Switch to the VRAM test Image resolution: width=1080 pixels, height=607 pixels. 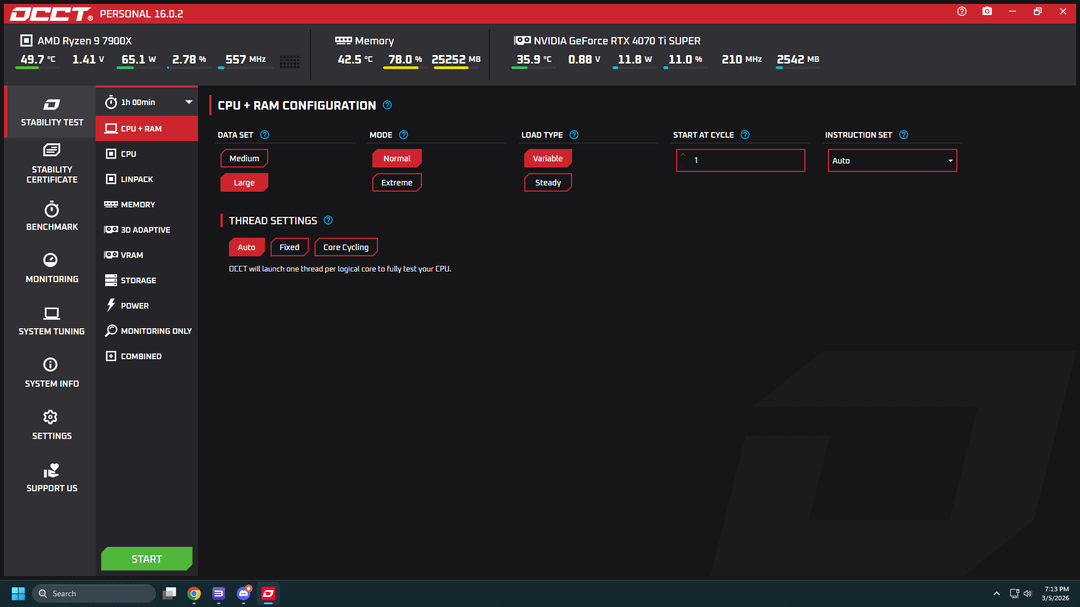132,255
